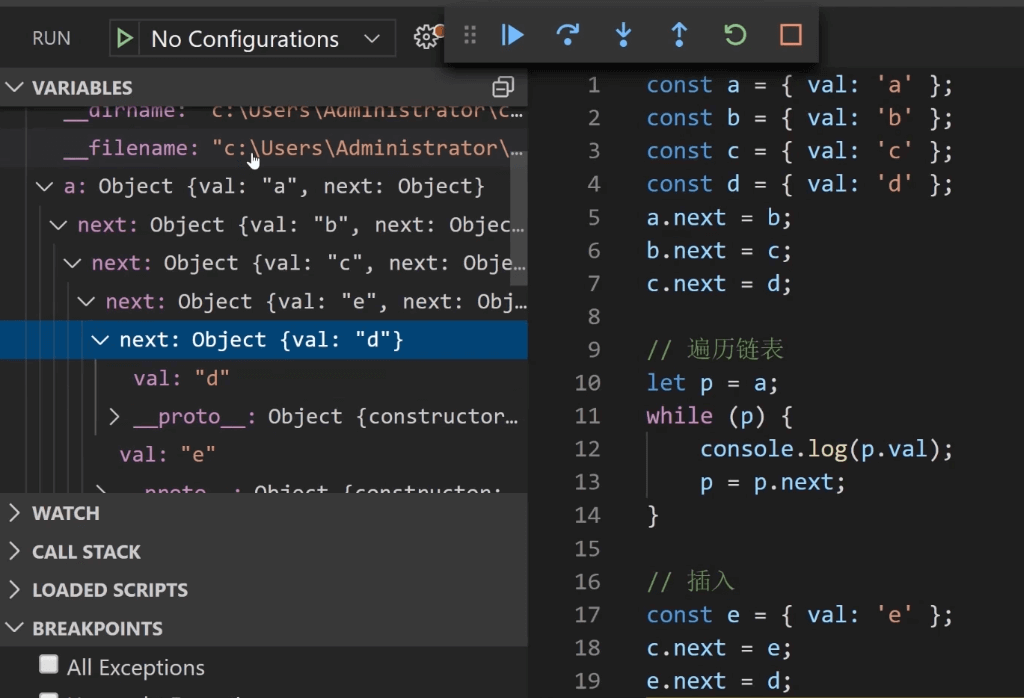
Task: Click line number 18 in the gutter
Action: (x=587, y=648)
